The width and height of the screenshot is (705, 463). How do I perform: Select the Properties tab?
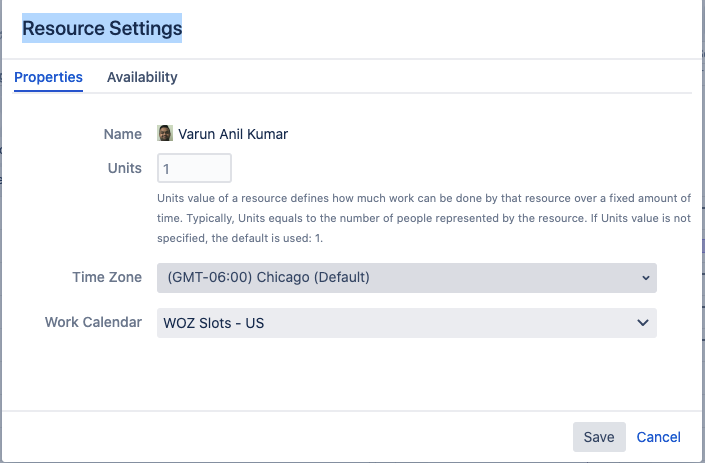[48, 77]
